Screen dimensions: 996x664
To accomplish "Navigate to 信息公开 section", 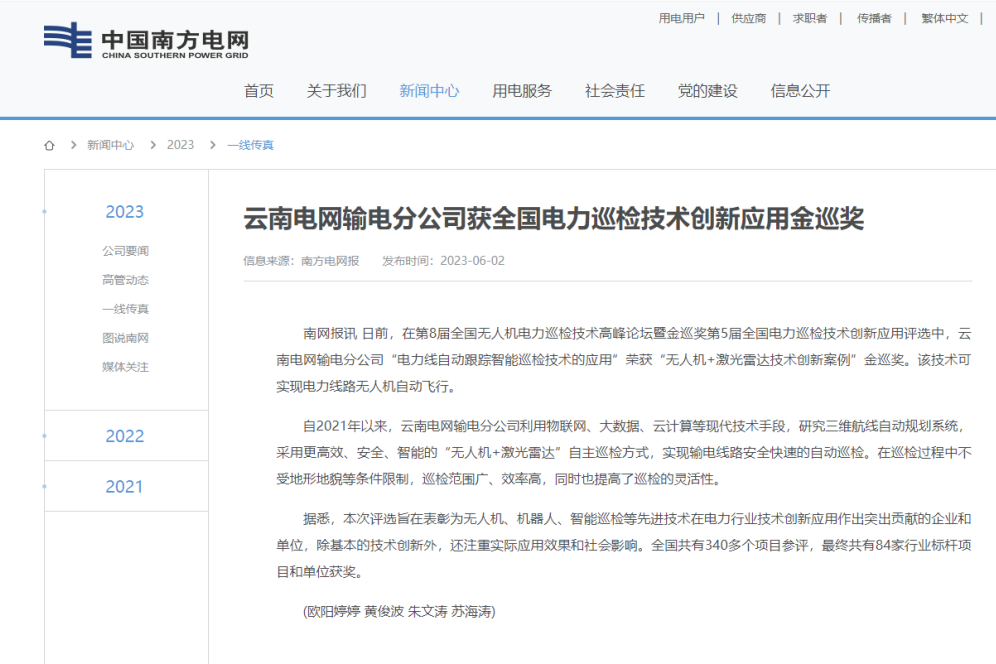I will point(800,91).
